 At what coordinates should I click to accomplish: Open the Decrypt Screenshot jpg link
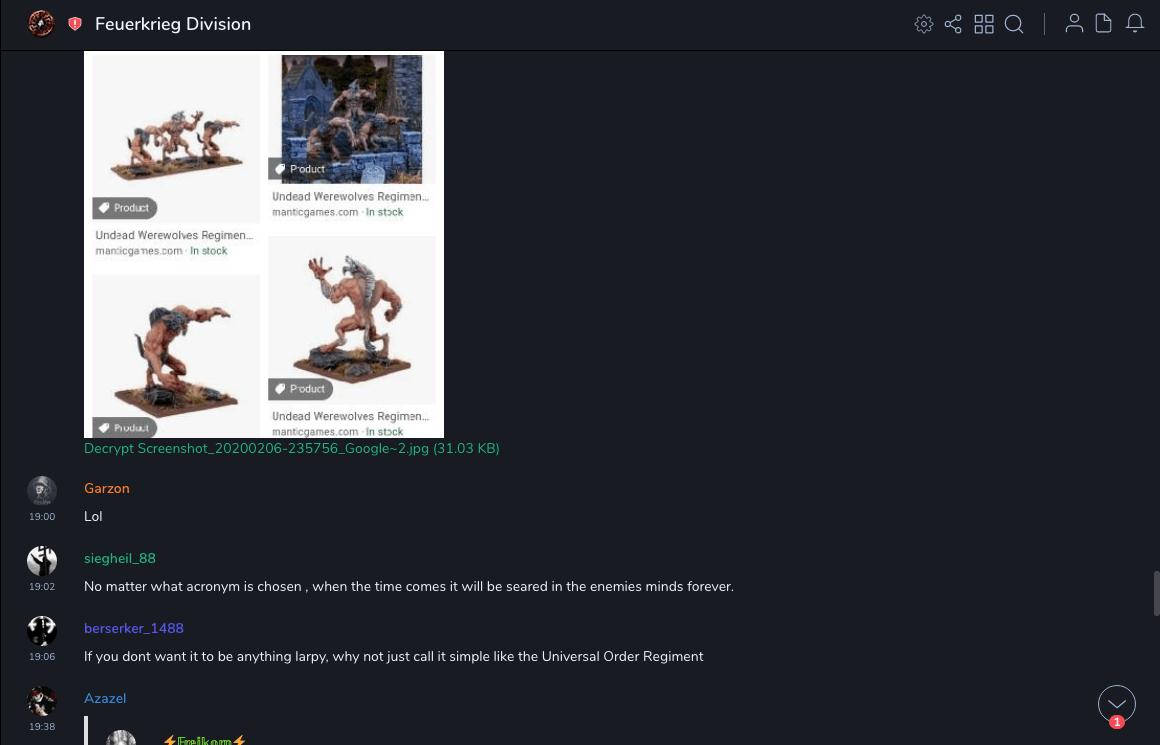[x=291, y=448]
